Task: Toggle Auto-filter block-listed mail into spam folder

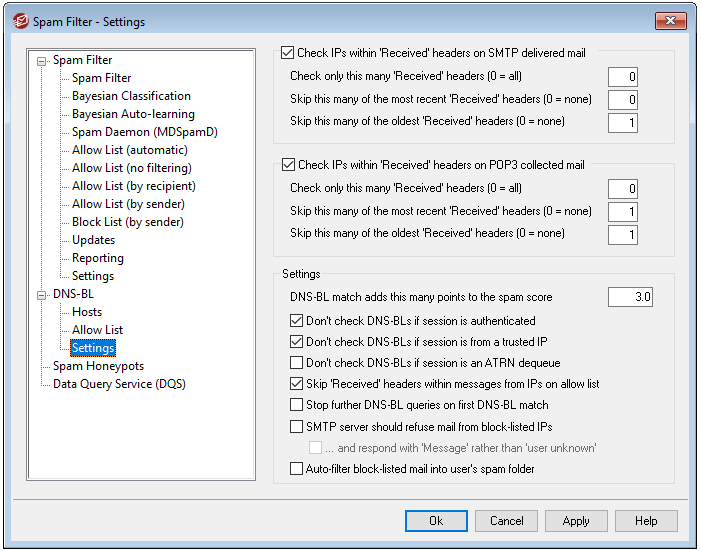Action: pos(296,469)
